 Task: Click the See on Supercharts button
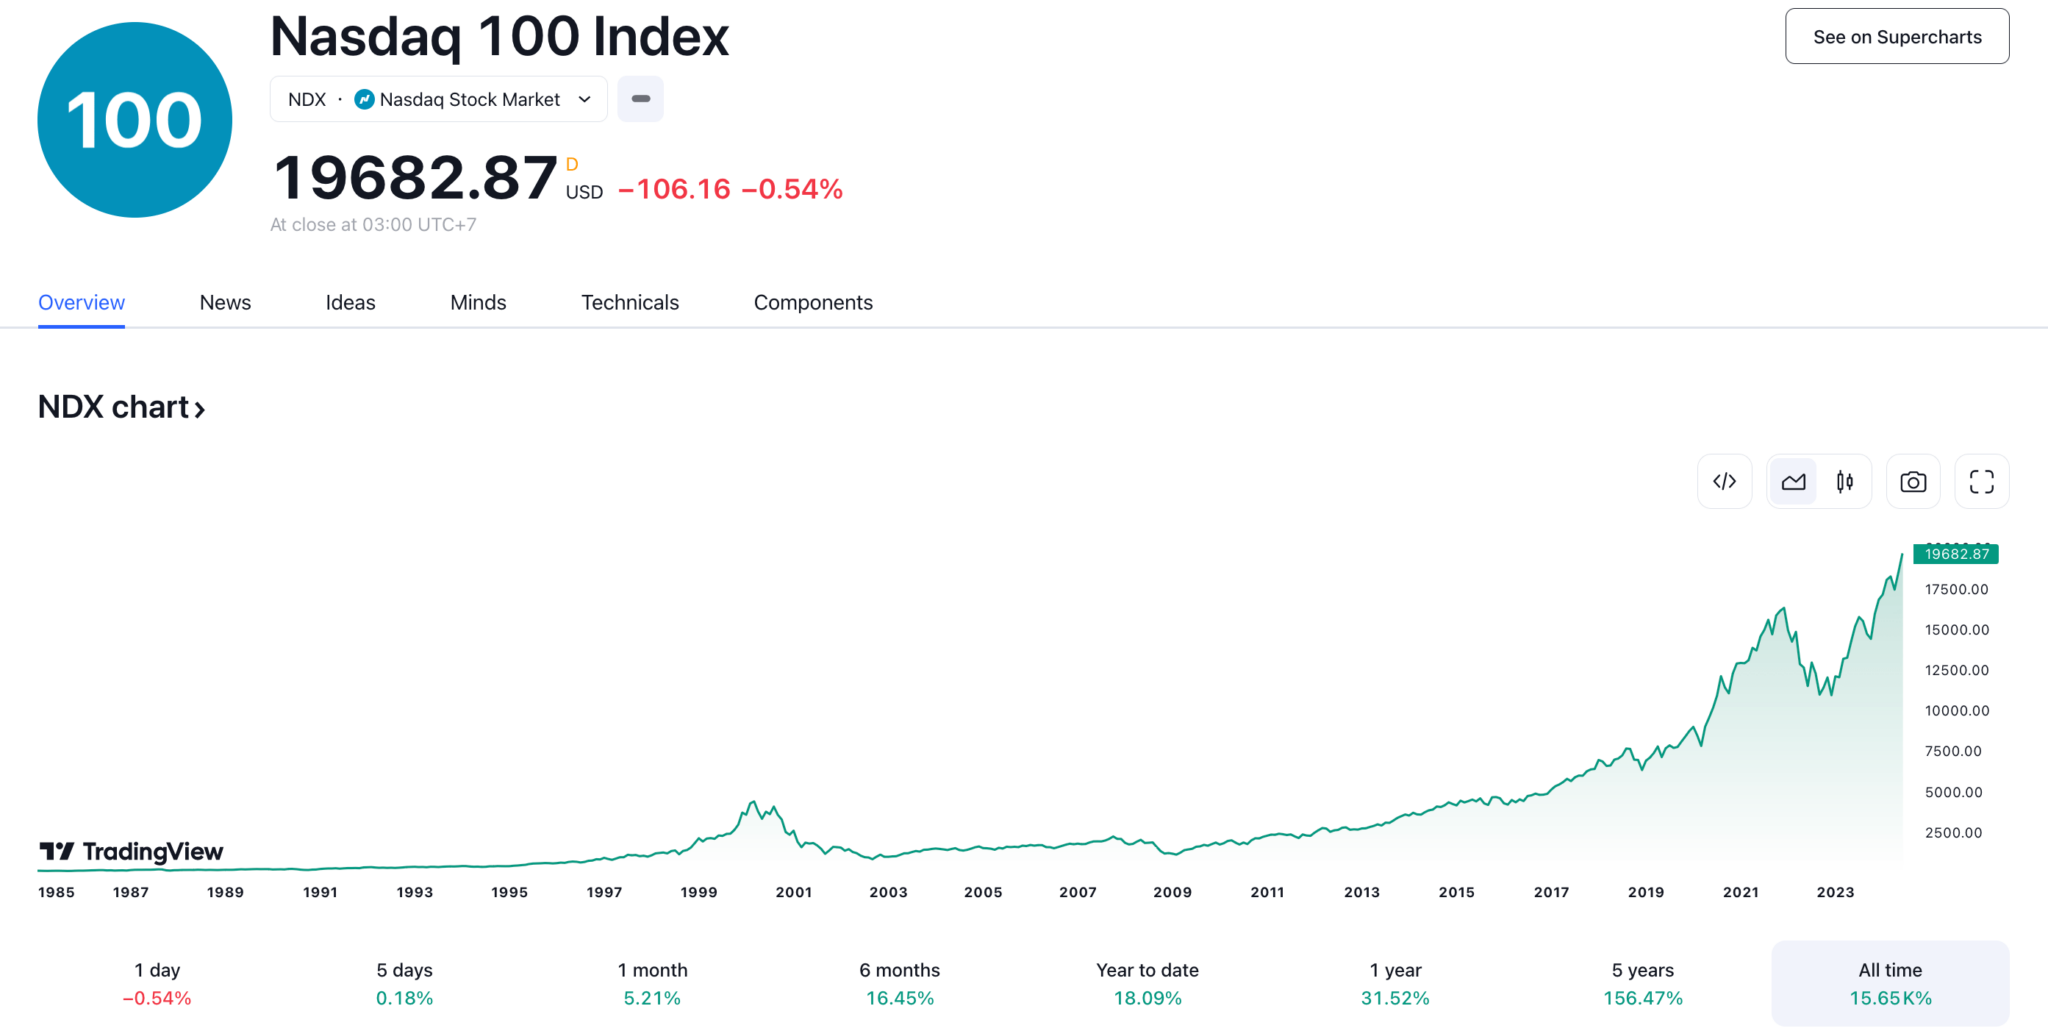pos(1896,36)
